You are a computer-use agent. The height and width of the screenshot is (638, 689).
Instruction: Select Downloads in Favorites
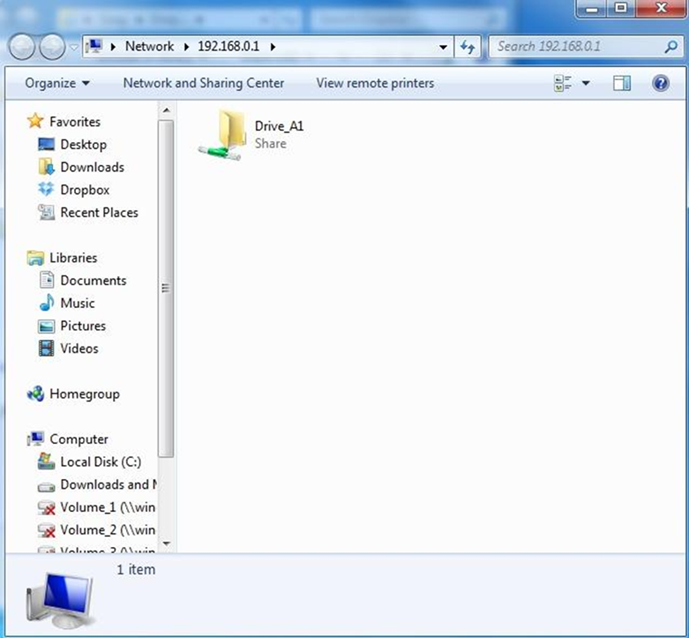[x=92, y=167]
